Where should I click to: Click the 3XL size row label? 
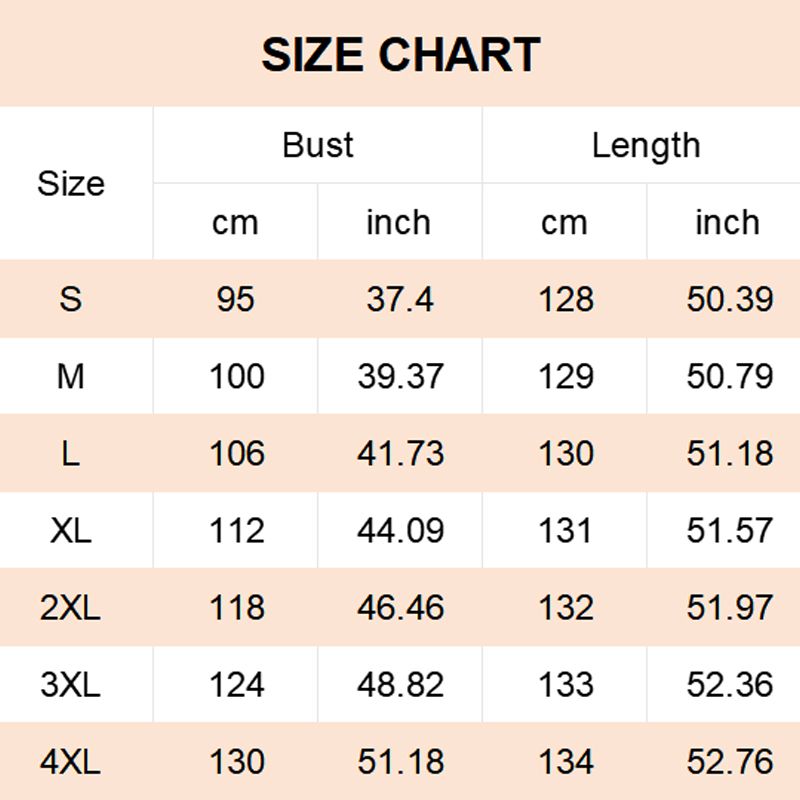[x=71, y=685]
